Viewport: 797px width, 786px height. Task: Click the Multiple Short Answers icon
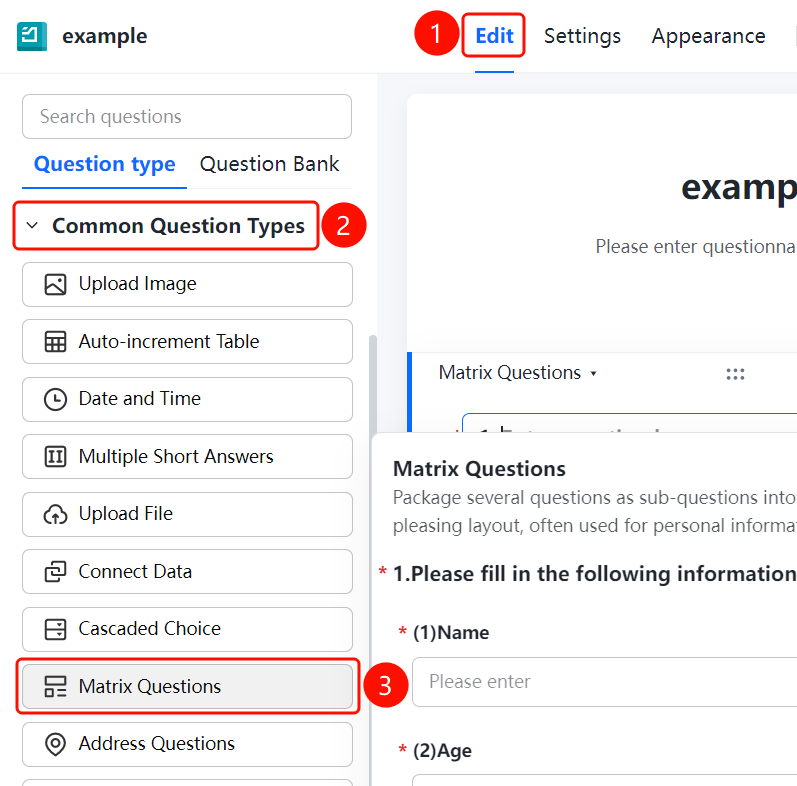[x=55, y=457]
